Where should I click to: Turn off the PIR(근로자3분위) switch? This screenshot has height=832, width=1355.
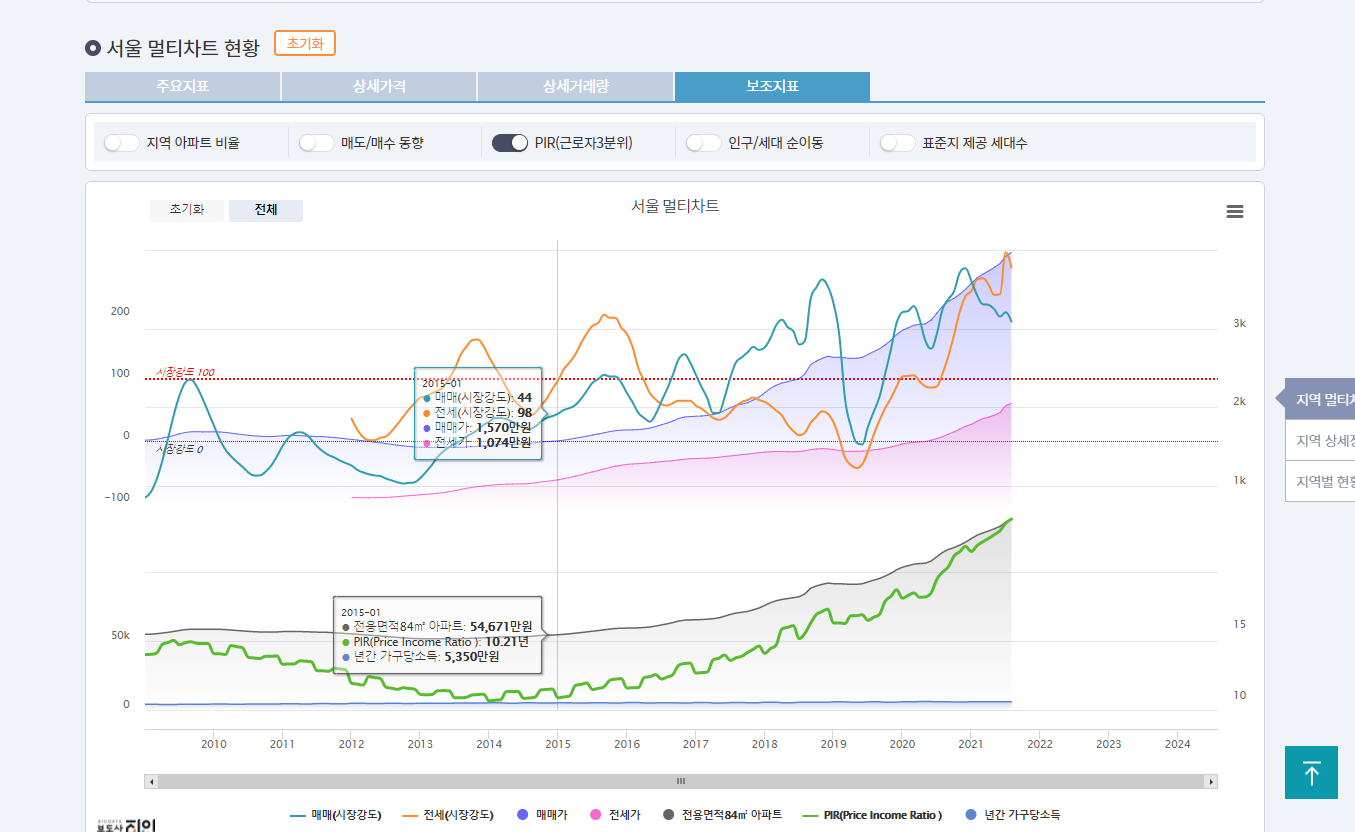click(x=510, y=143)
